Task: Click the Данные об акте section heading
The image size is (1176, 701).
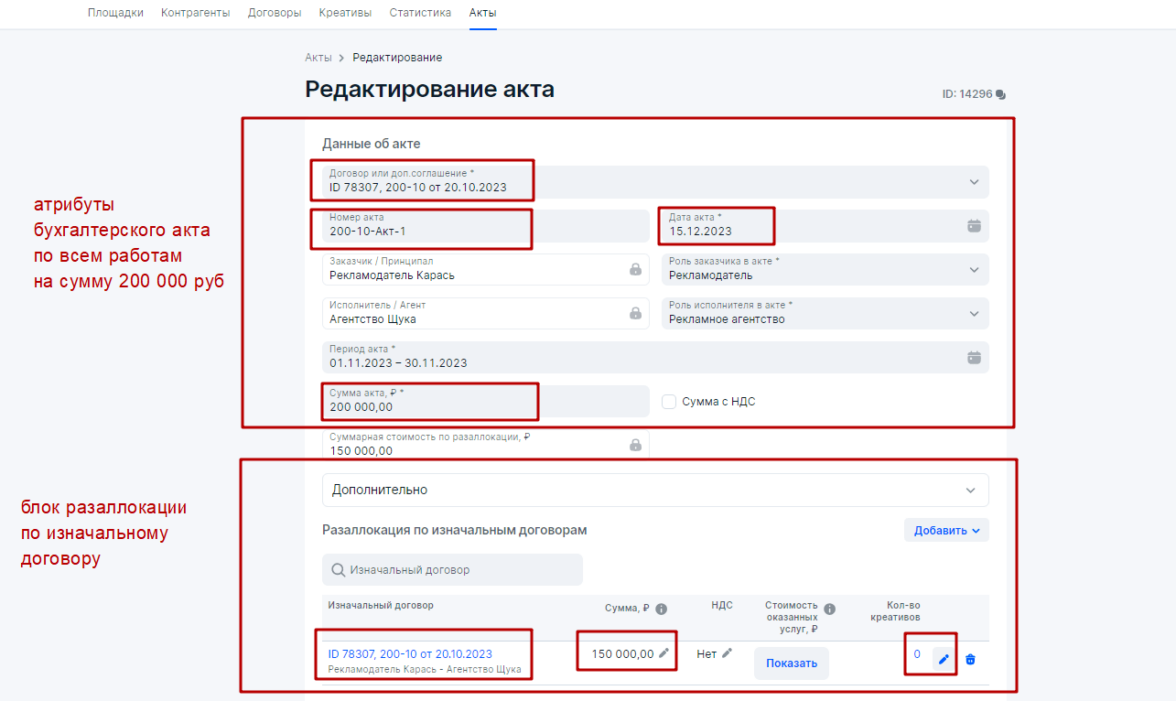Action: pos(371,144)
